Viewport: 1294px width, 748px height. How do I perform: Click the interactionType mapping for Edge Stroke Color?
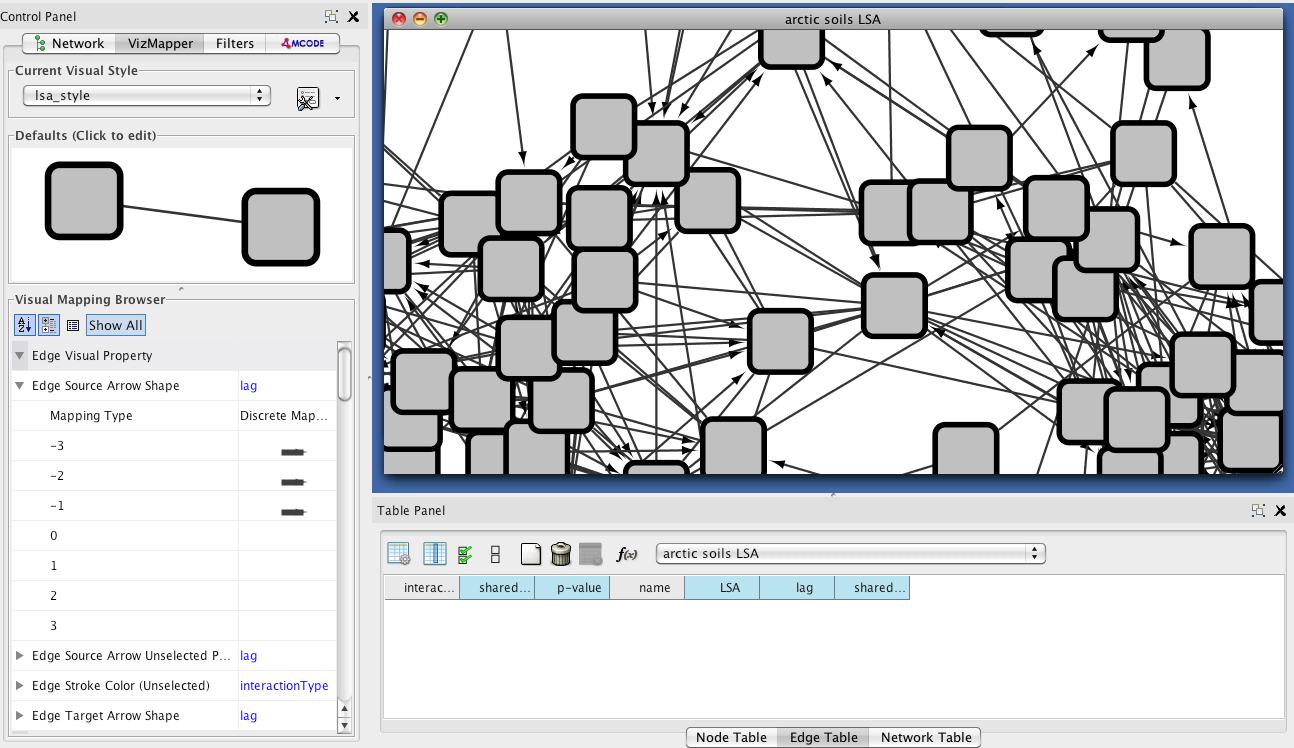284,686
